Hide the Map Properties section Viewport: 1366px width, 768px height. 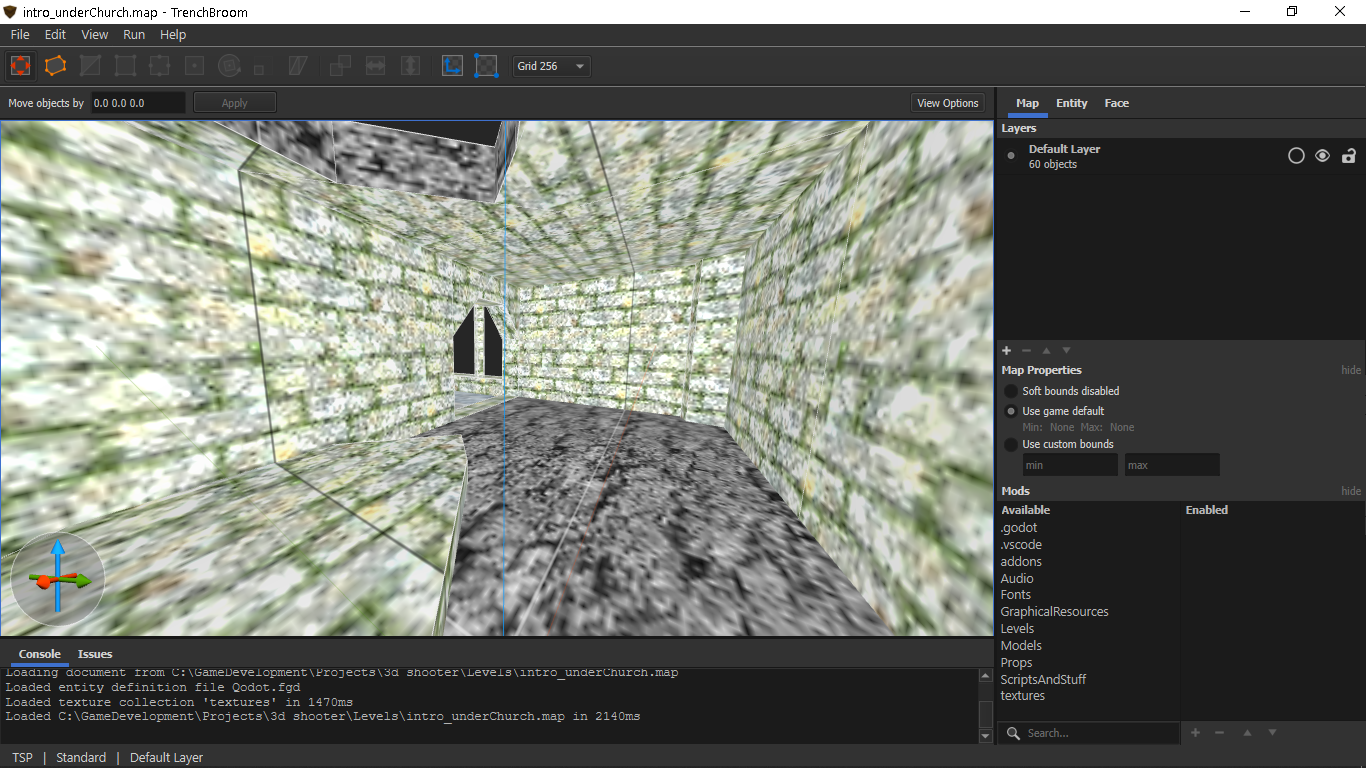1350,370
